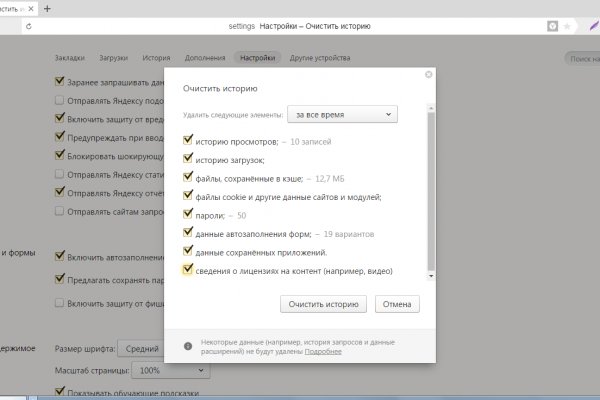The width and height of the screenshot is (600, 400).
Task: Toggle 'файлы, сохранённые в кэше' checkbox
Action: [x=188, y=177]
